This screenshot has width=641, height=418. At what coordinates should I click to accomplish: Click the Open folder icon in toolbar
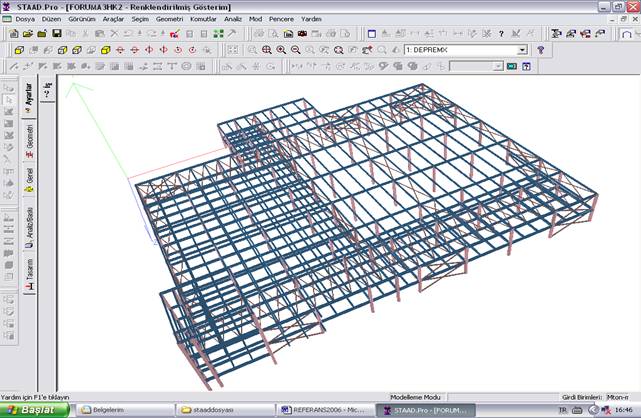coord(26,33)
